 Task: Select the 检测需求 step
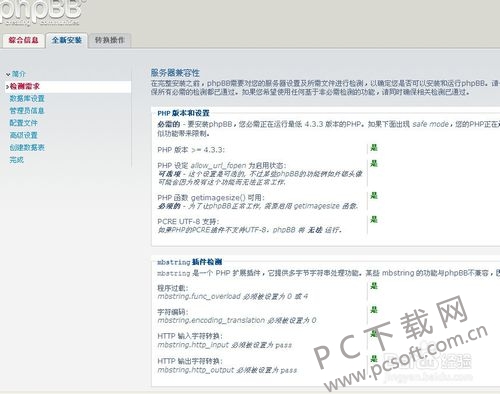point(25,86)
